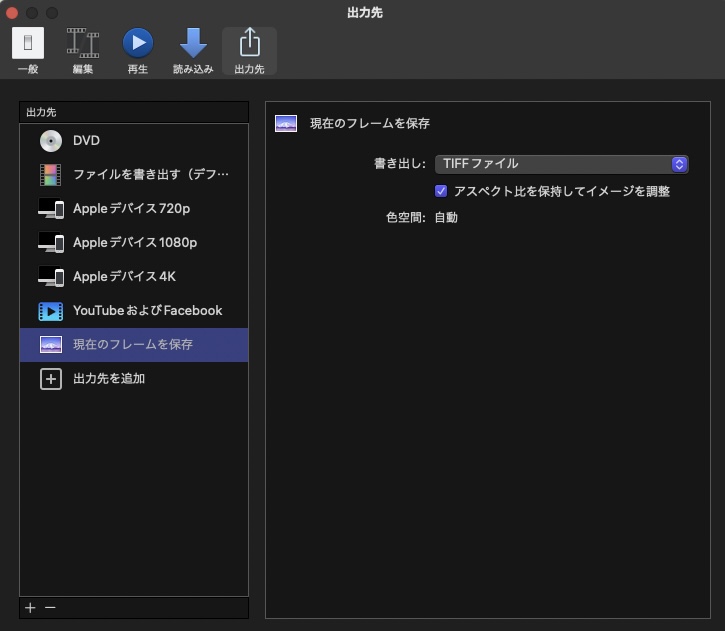
Task: Click 出力先を追加 plus icon
Action: (x=51, y=379)
